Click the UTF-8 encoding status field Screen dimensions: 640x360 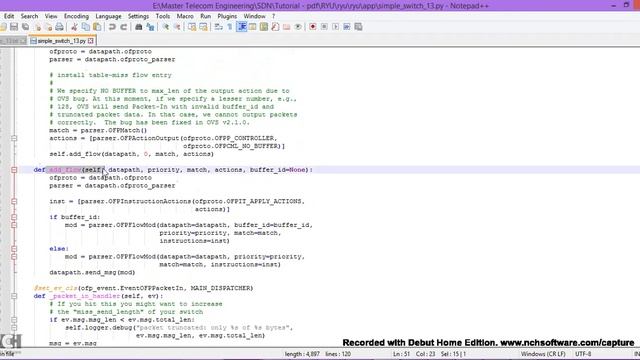click(583, 354)
